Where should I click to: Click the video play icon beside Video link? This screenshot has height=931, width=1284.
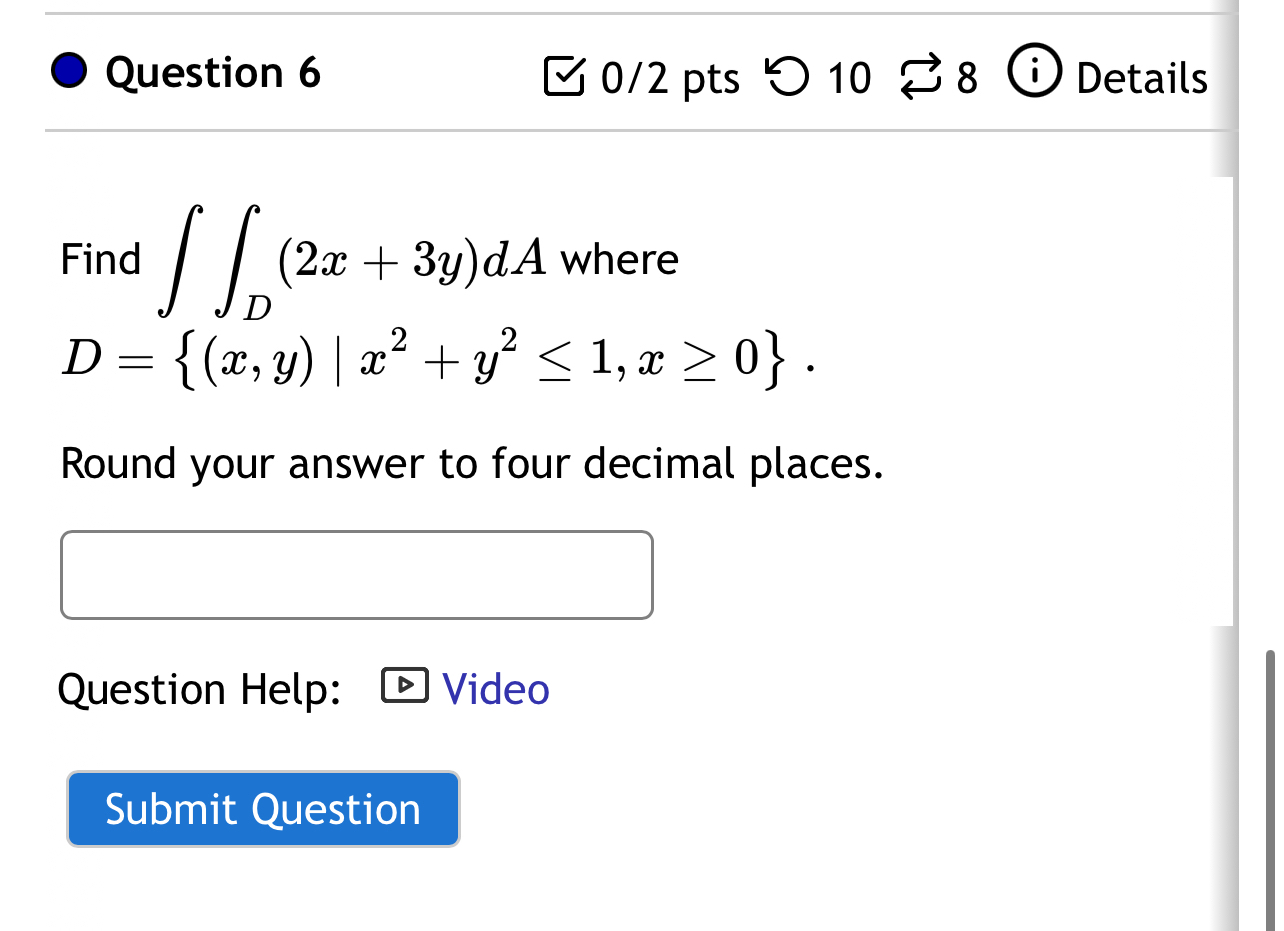tap(404, 687)
